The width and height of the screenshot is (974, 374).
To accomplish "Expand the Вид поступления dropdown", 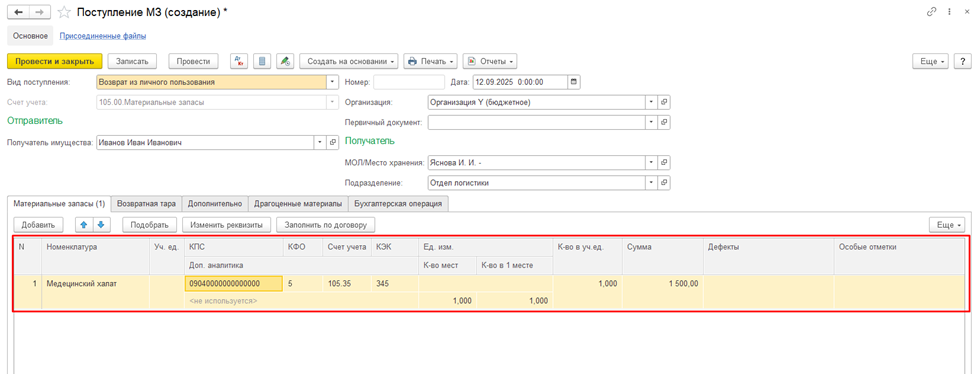I will pos(332,81).
